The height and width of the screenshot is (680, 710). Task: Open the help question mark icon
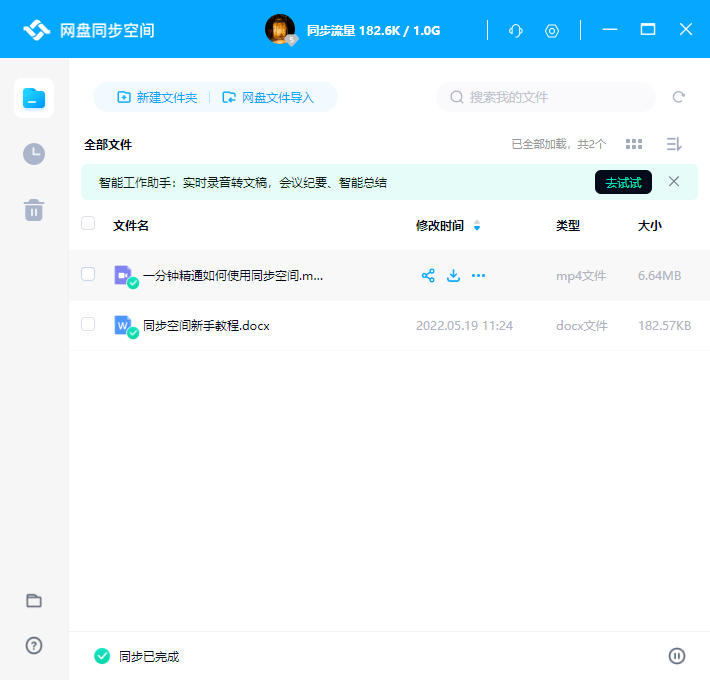(34, 645)
